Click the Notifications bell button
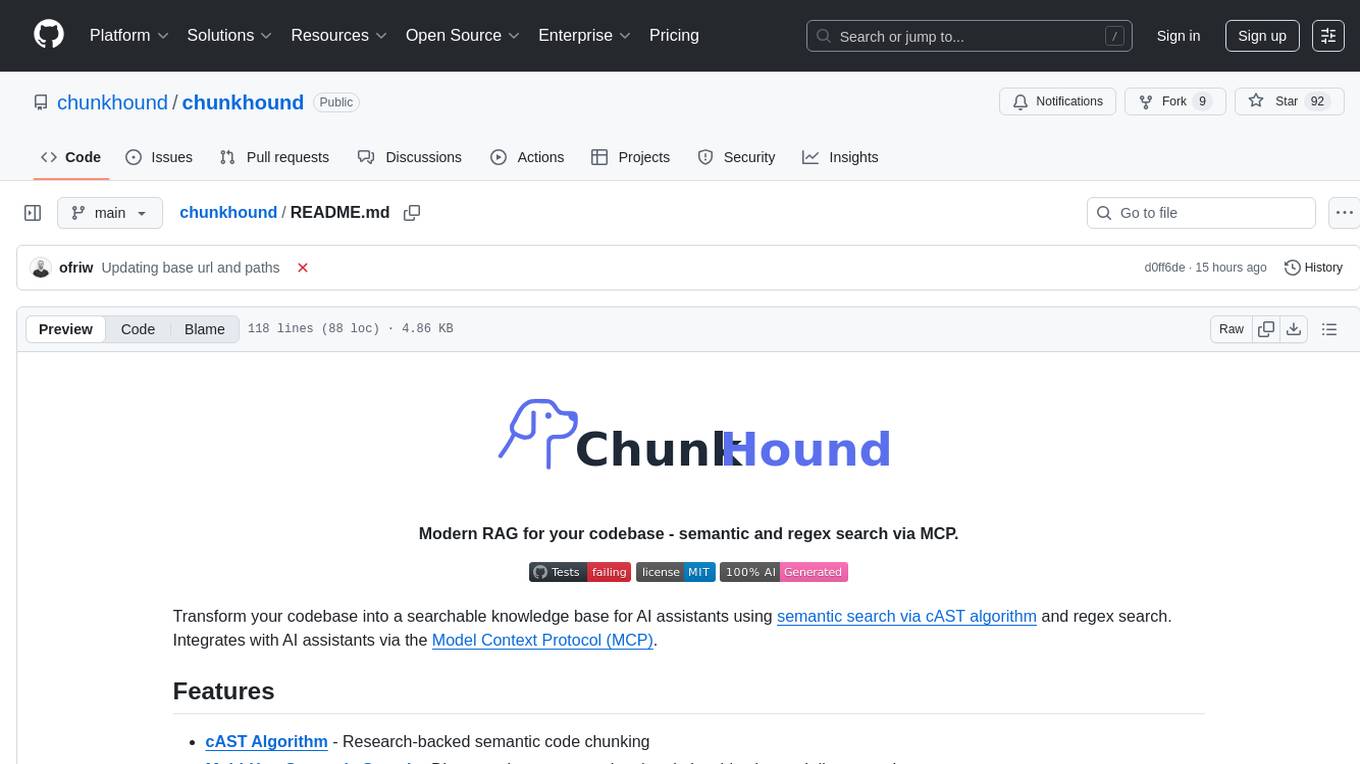Viewport: 1360px width, 764px height. (1058, 101)
